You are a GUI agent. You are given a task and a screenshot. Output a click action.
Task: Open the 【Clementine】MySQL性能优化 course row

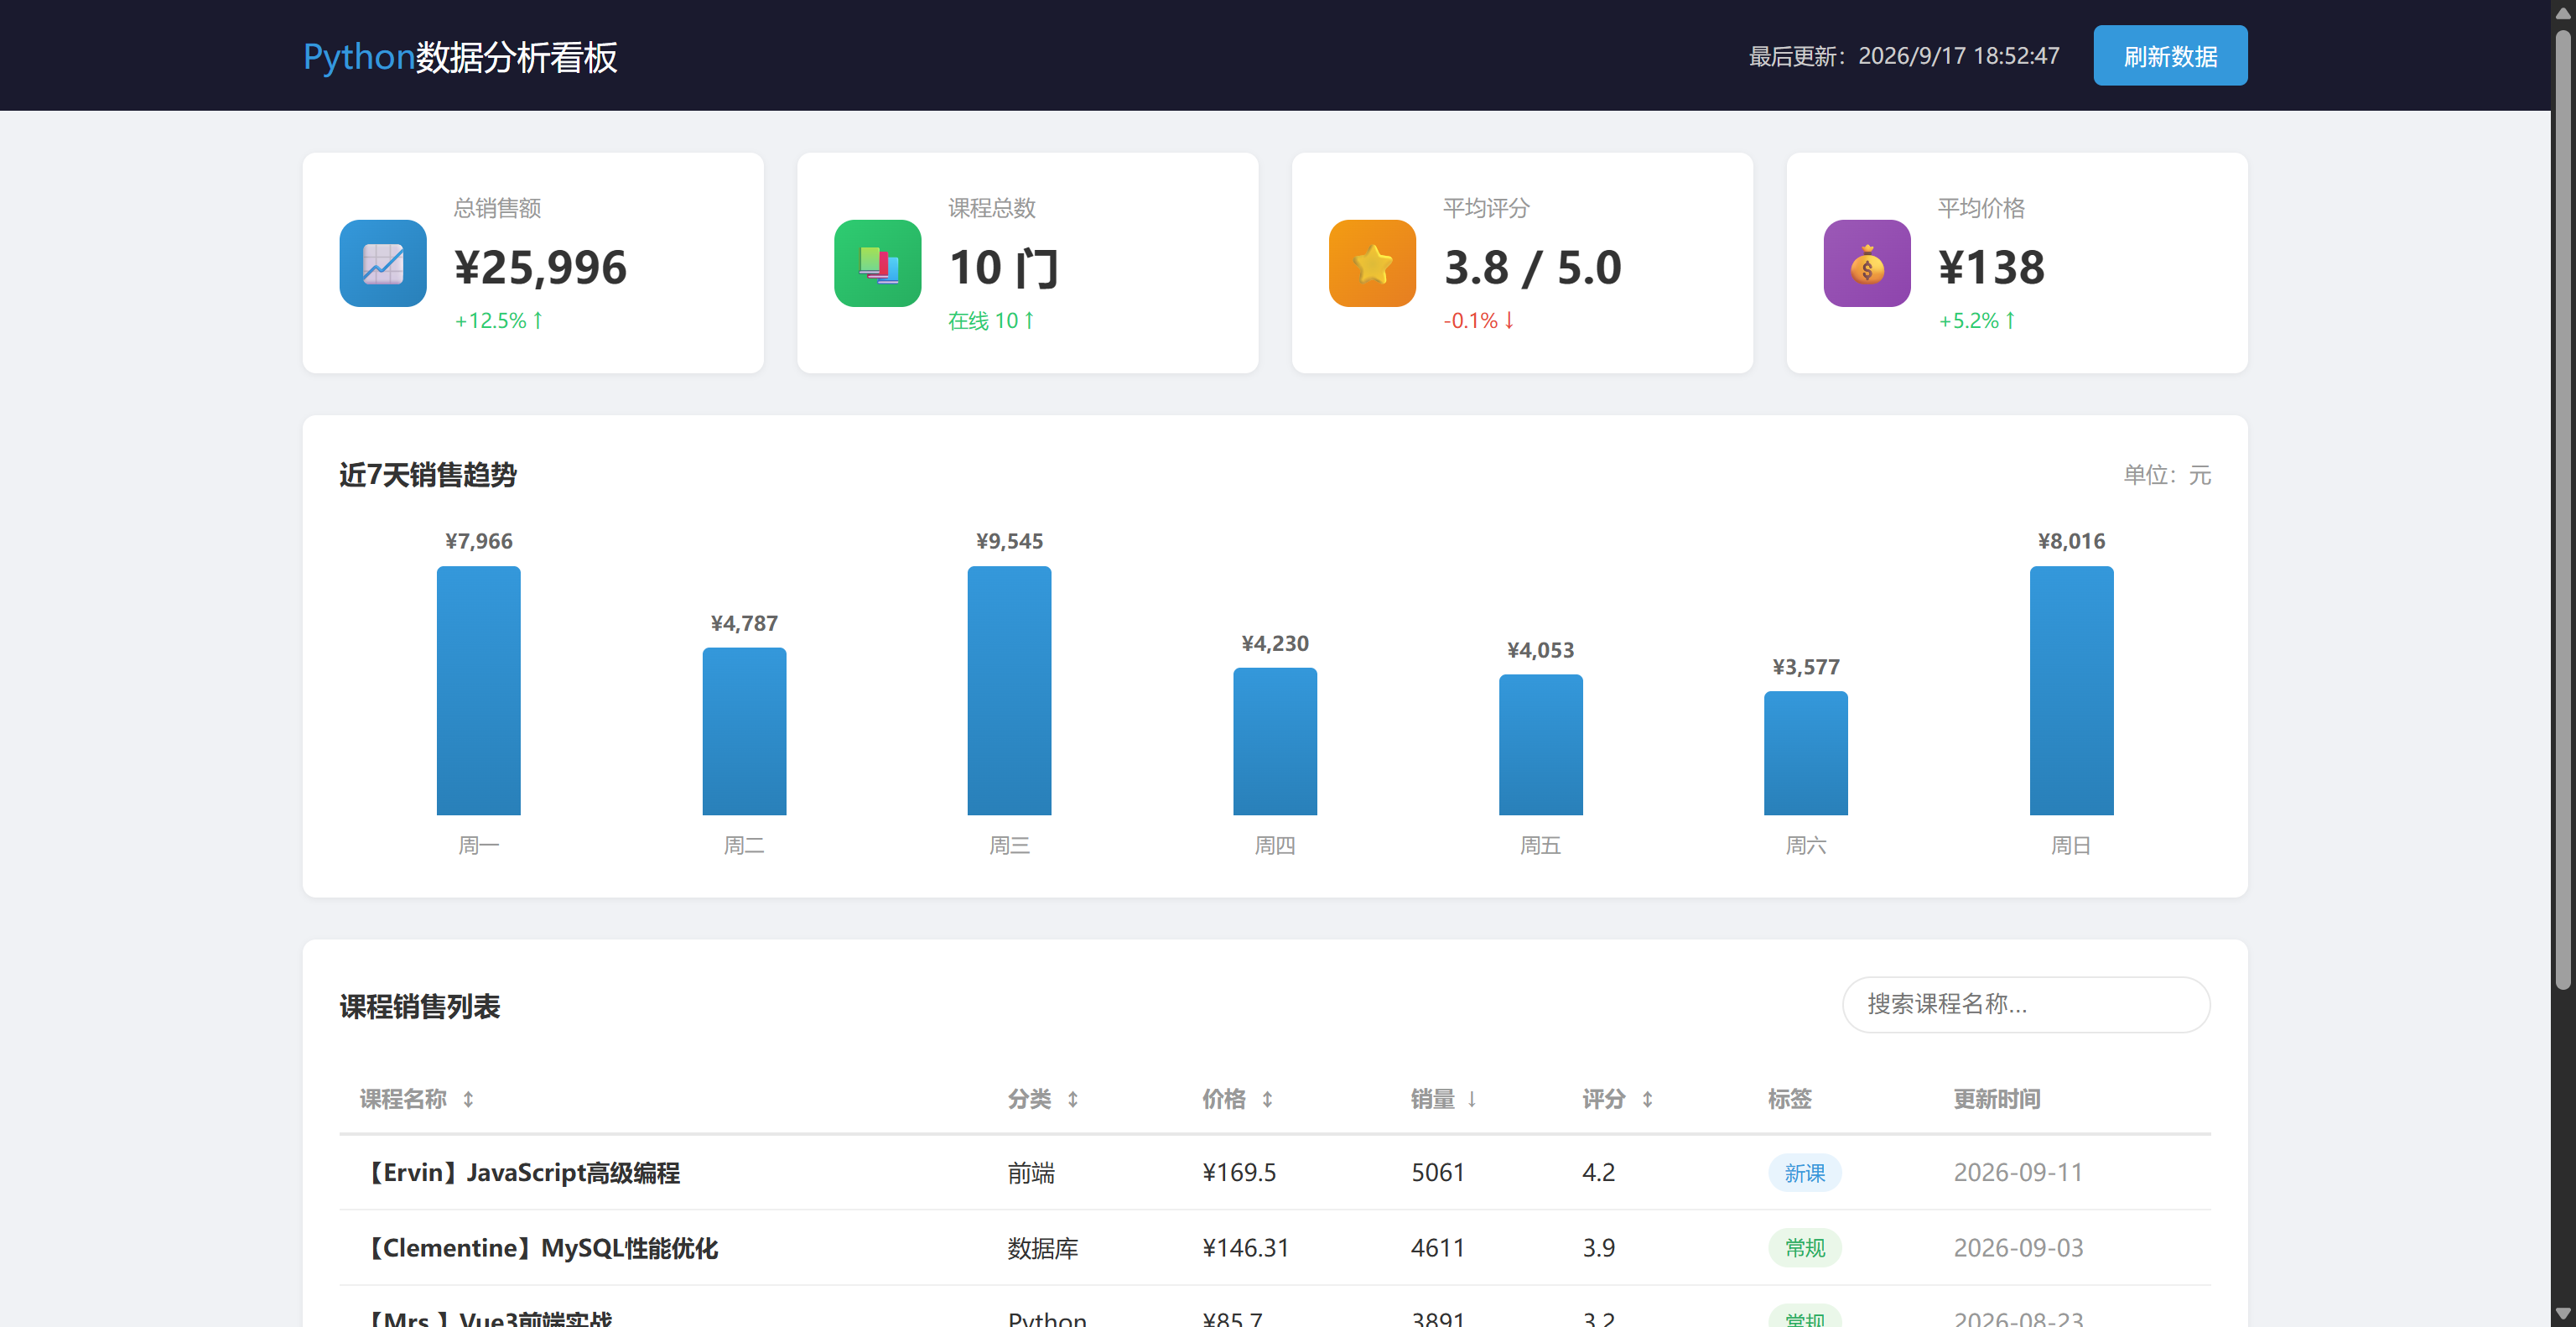(x=1275, y=1248)
